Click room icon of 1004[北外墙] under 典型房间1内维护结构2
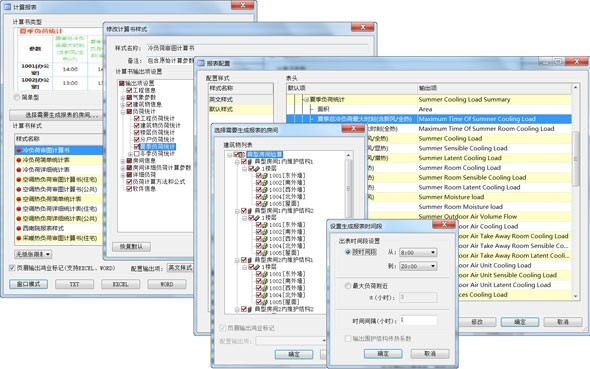The width and height of the screenshot is (590, 369). tap(265, 246)
